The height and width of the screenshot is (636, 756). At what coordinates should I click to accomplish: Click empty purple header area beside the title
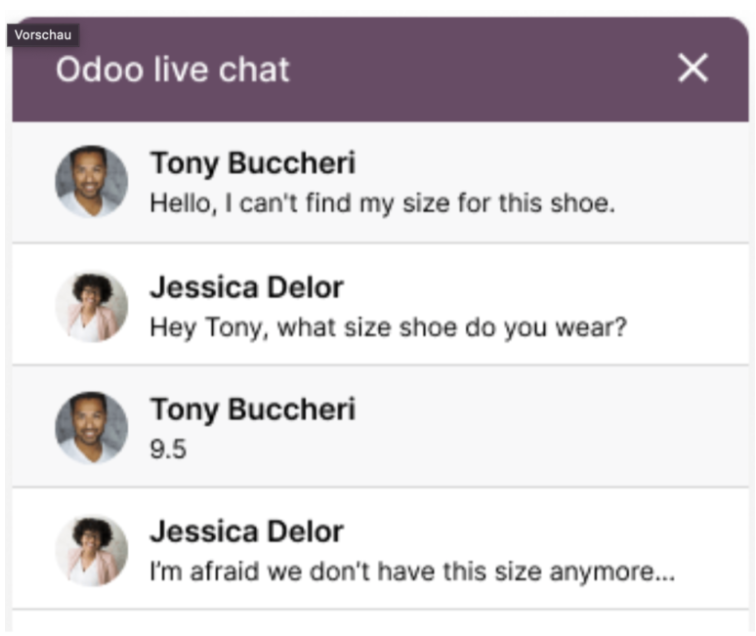tap(482, 69)
